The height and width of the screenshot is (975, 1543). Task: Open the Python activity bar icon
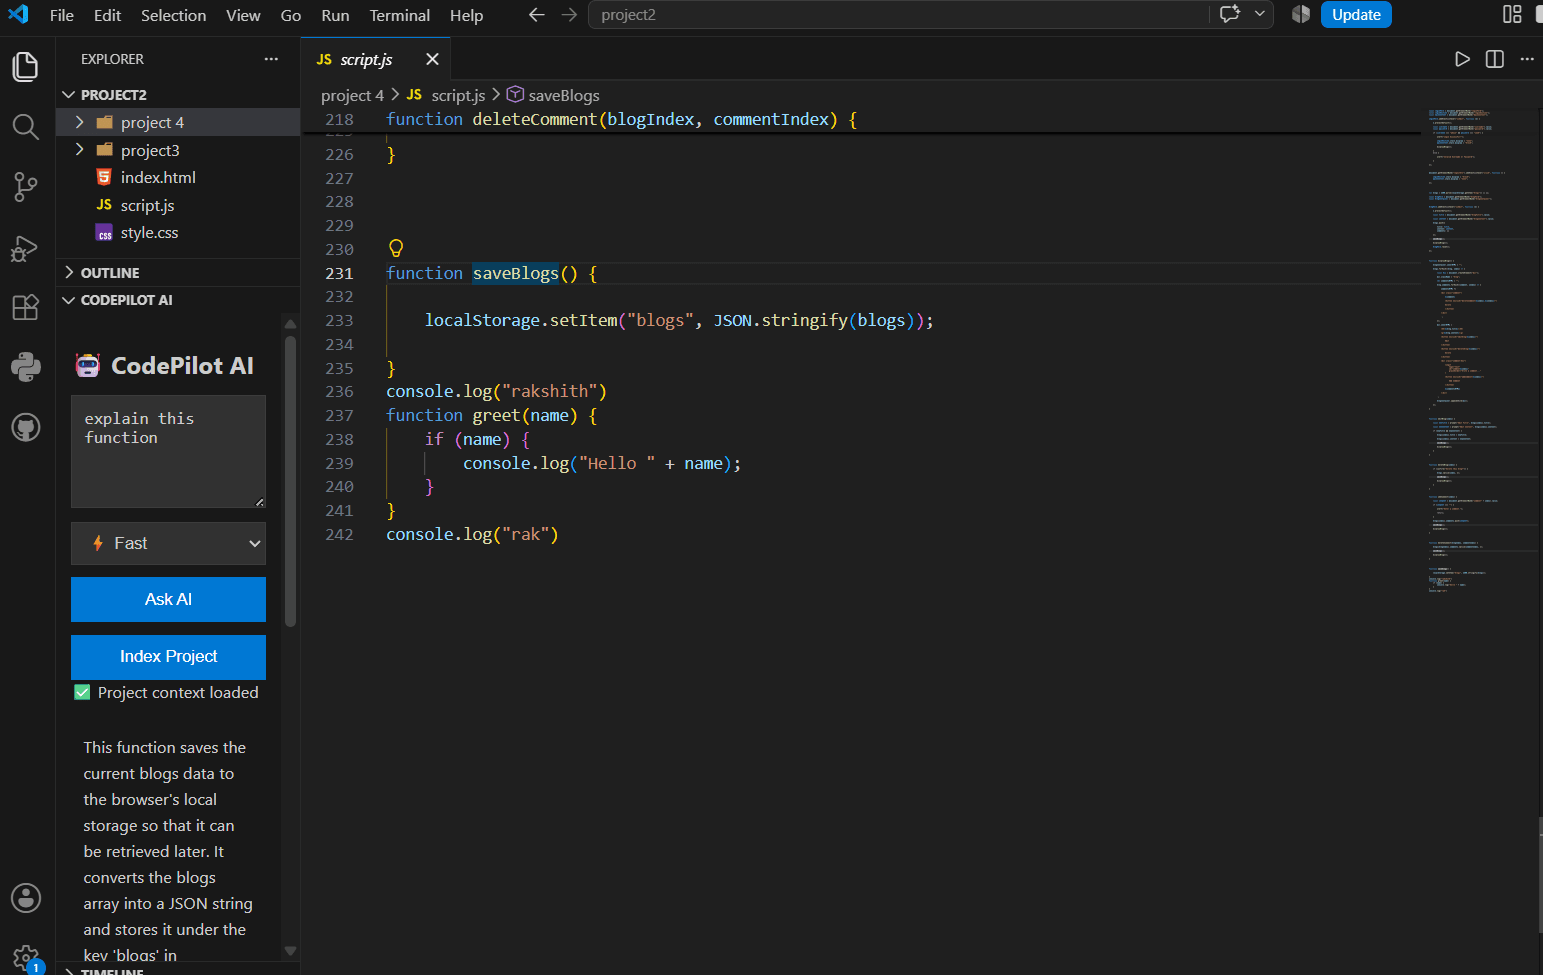tap(25, 367)
